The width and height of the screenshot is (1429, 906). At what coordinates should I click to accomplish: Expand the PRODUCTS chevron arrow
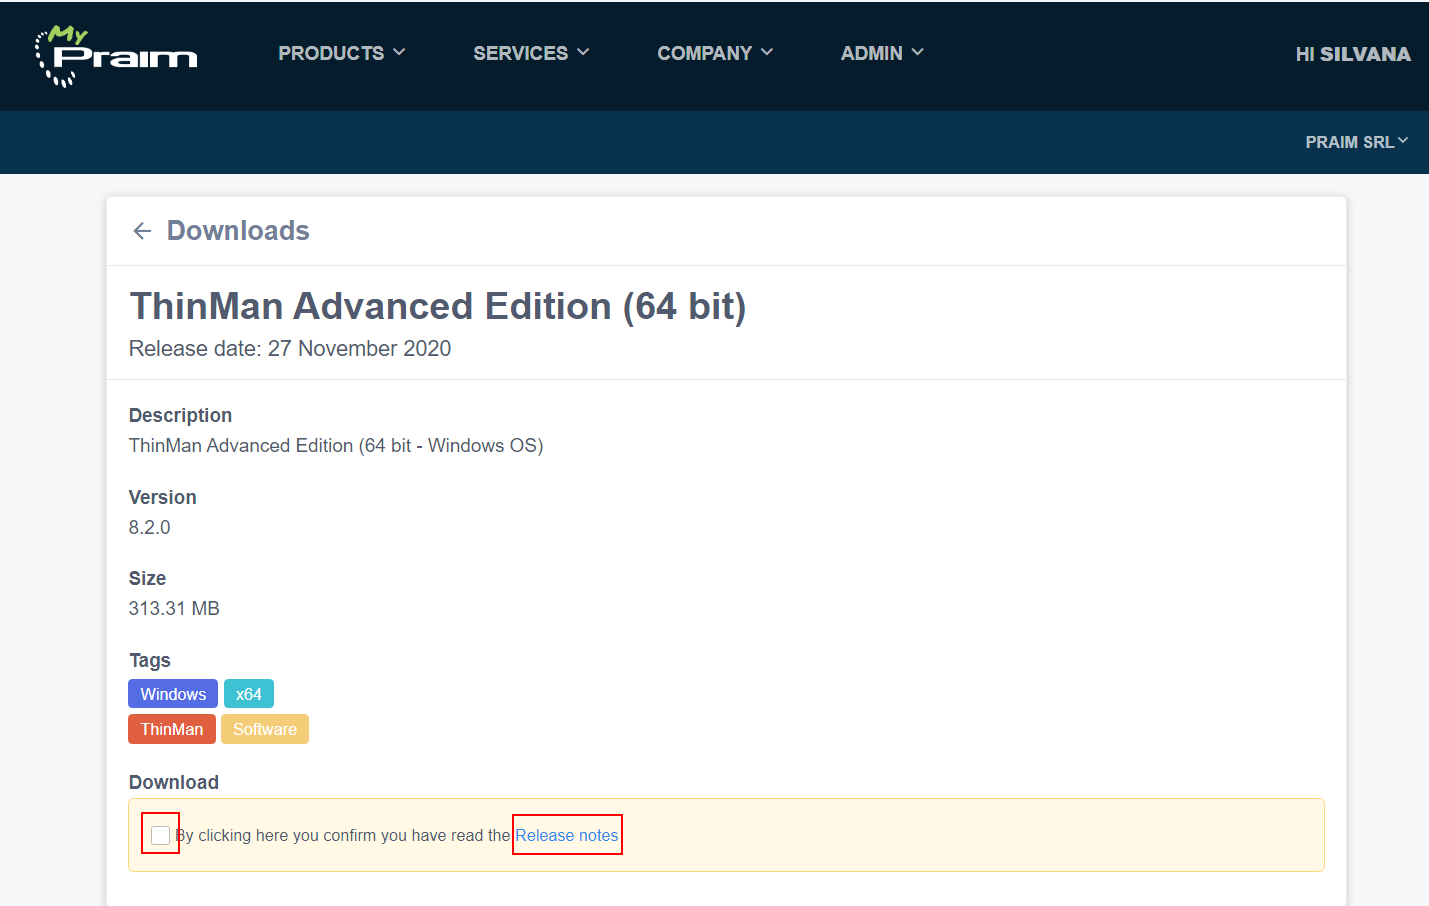(399, 52)
